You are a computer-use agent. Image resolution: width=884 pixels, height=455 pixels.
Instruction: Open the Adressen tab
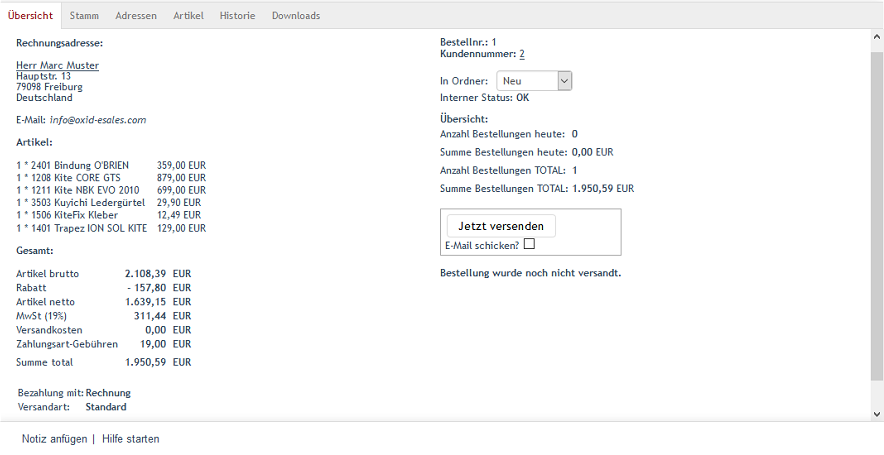coord(136,16)
